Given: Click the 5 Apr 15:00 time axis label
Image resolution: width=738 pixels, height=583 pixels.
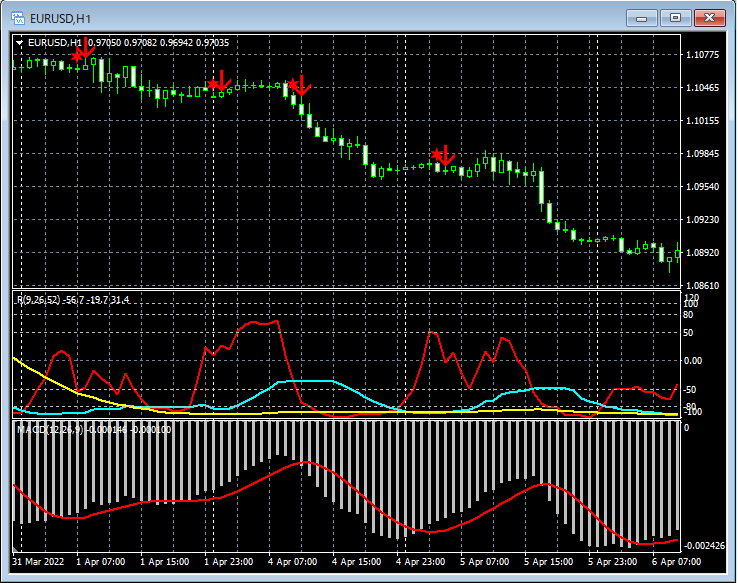Looking at the screenshot, I should (547, 562).
